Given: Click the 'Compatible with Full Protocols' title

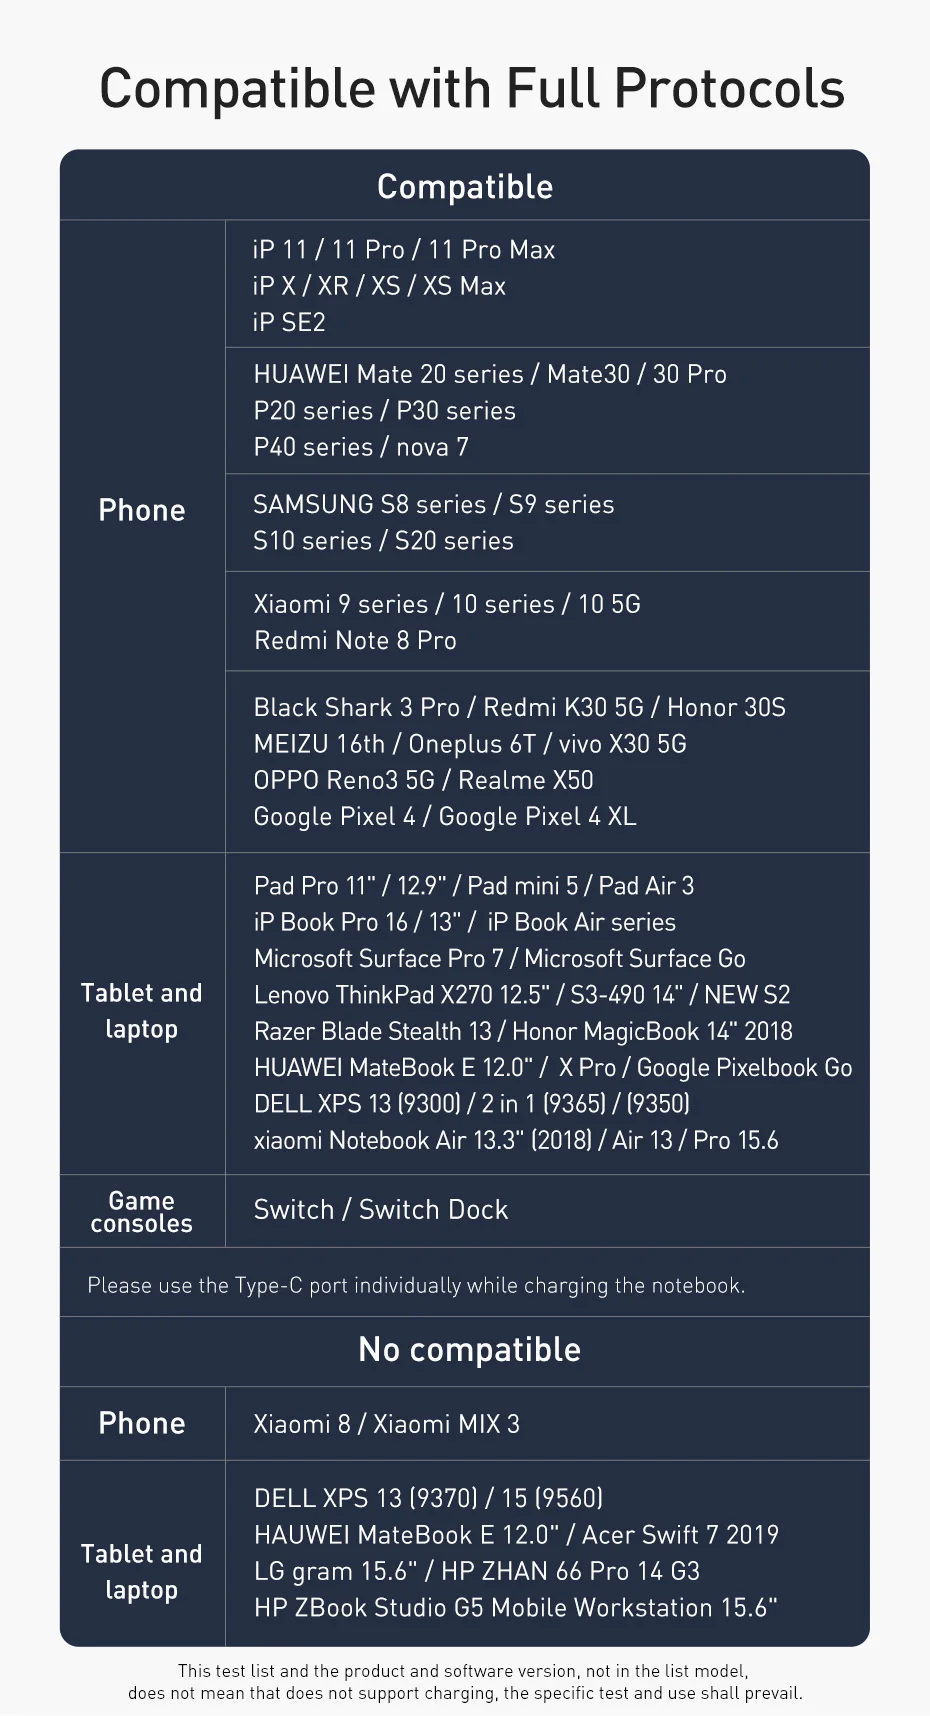Looking at the screenshot, I should (x=472, y=88).
